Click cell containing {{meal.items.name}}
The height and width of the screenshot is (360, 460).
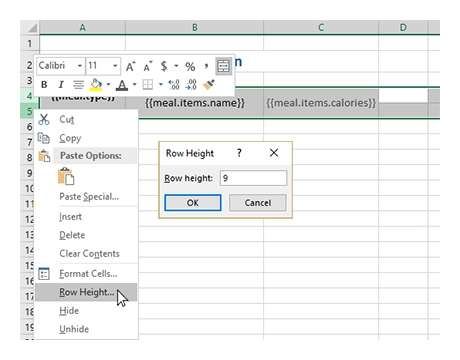pyautogui.click(x=195, y=103)
